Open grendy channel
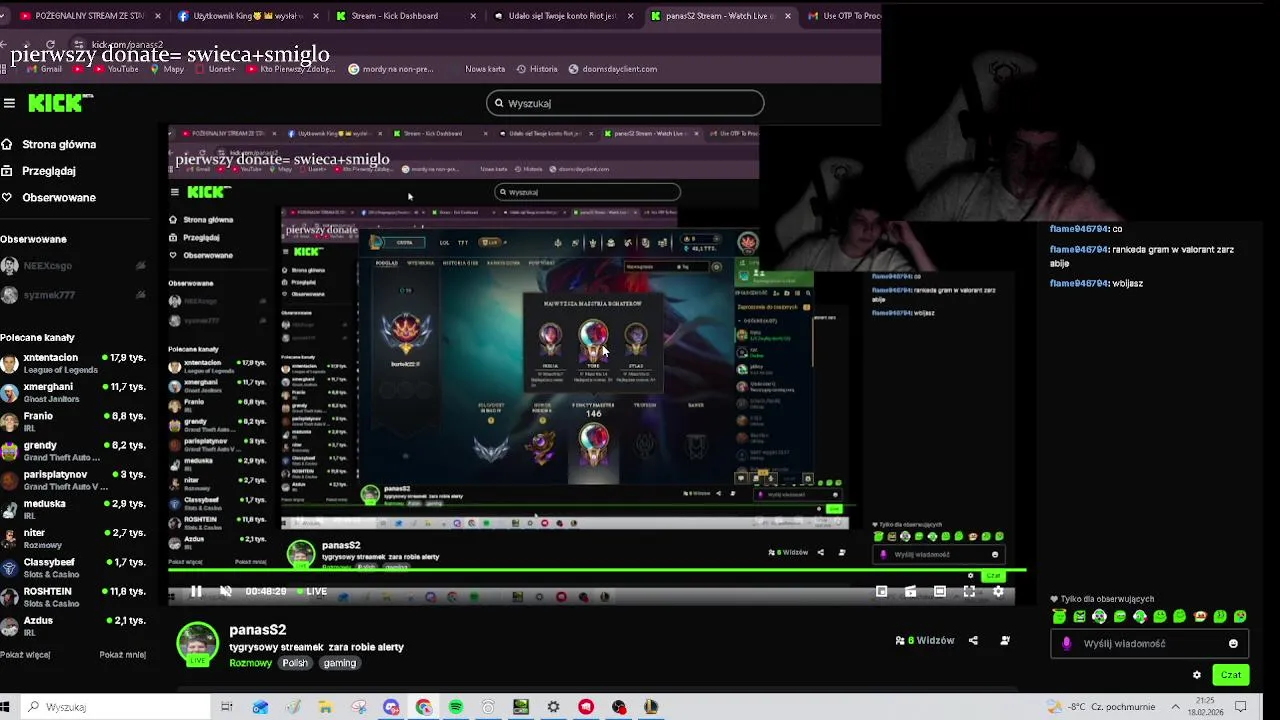The image size is (1280, 720). [74, 451]
